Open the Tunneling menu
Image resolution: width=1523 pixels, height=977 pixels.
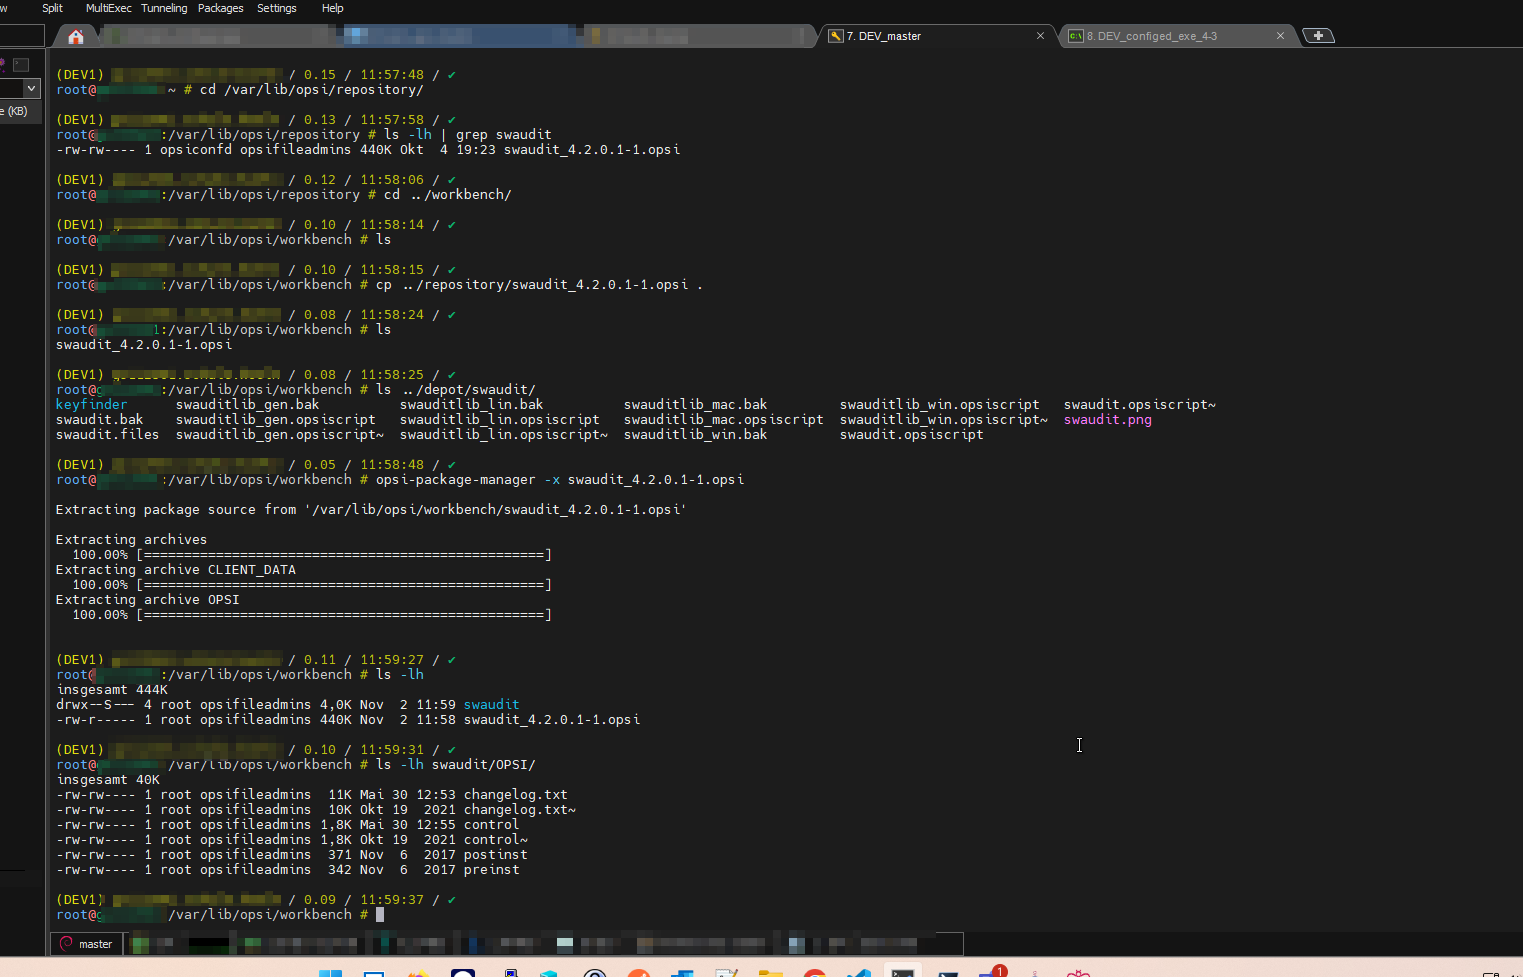164,8
